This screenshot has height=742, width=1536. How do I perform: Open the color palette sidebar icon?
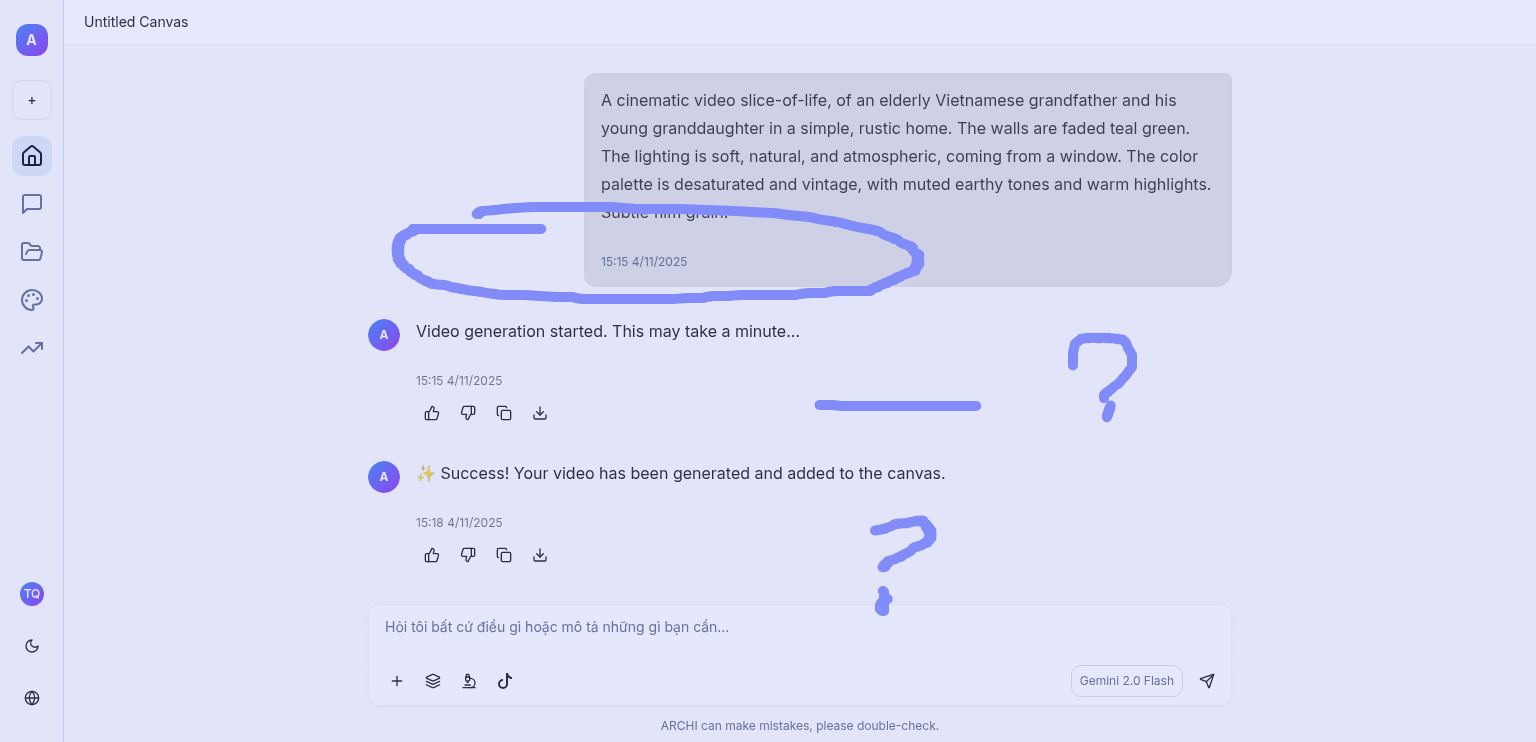[32, 300]
